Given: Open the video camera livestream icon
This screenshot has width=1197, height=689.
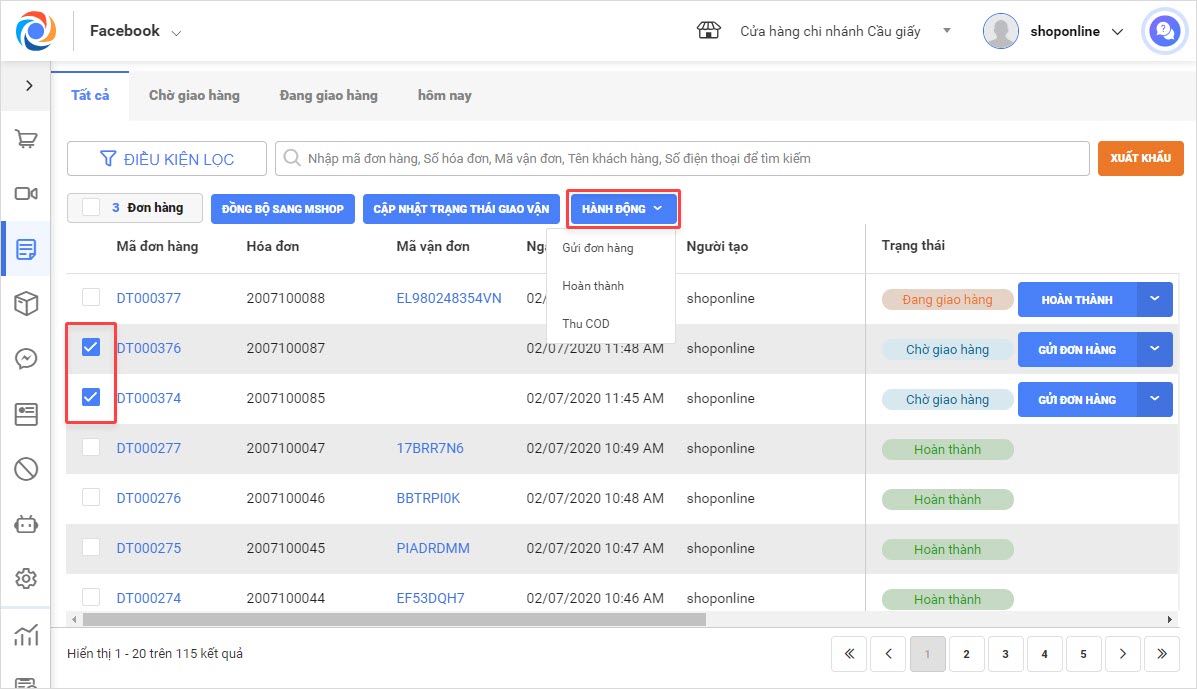Looking at the screenshot, I should coord(27,194).
